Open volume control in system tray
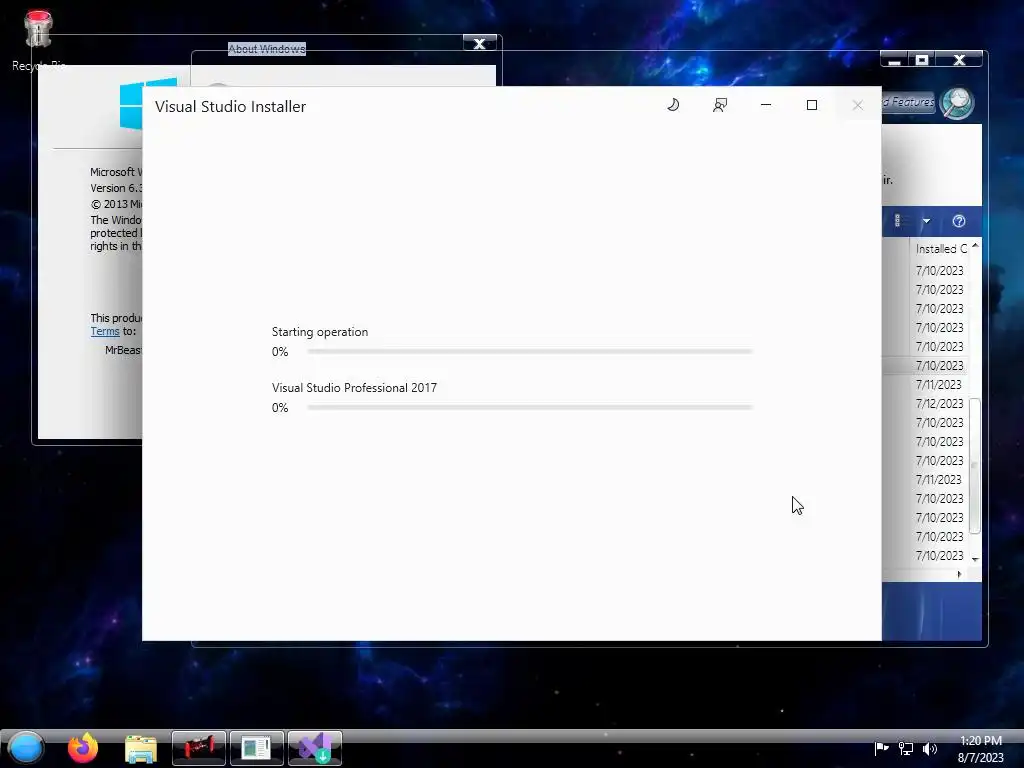Viewport: 1024px width, 768px height. pos(930,748)
